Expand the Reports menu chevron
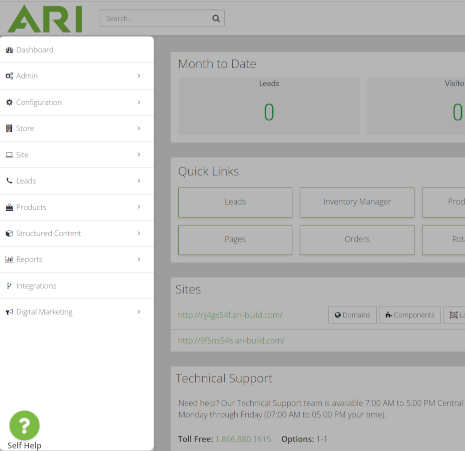This screenshot has width=465, height=451. tap(139, 259)
